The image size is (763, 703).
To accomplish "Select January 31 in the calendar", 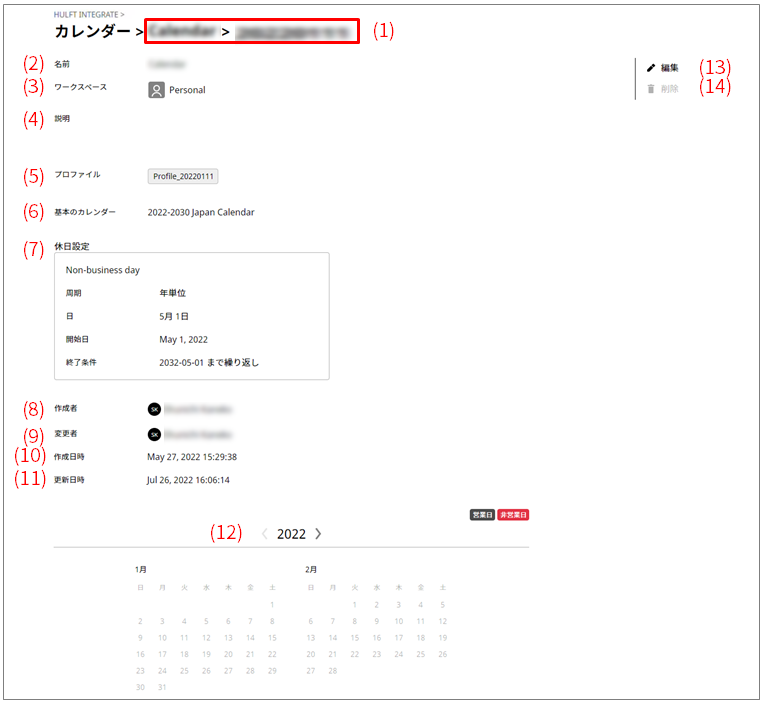I will click(162, 687).
